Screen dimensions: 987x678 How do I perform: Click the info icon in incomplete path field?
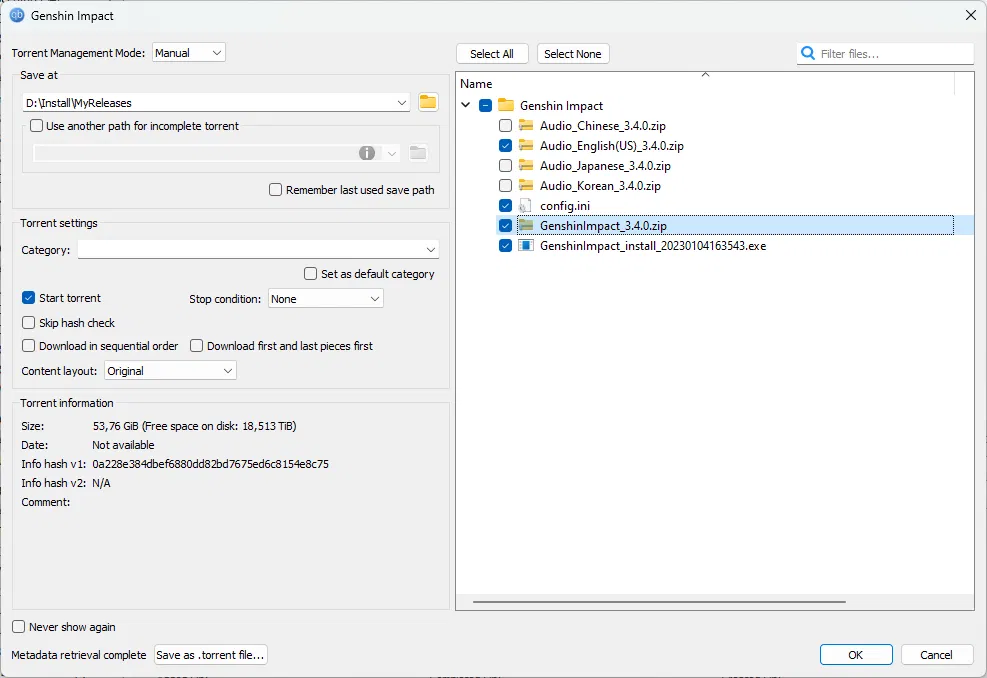tap(367, 153)
